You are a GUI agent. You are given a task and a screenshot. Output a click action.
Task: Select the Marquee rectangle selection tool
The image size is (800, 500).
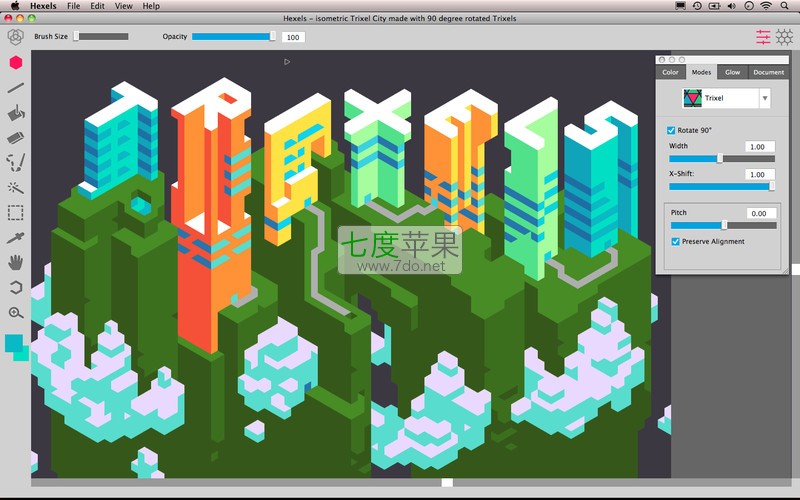[16, 213]
